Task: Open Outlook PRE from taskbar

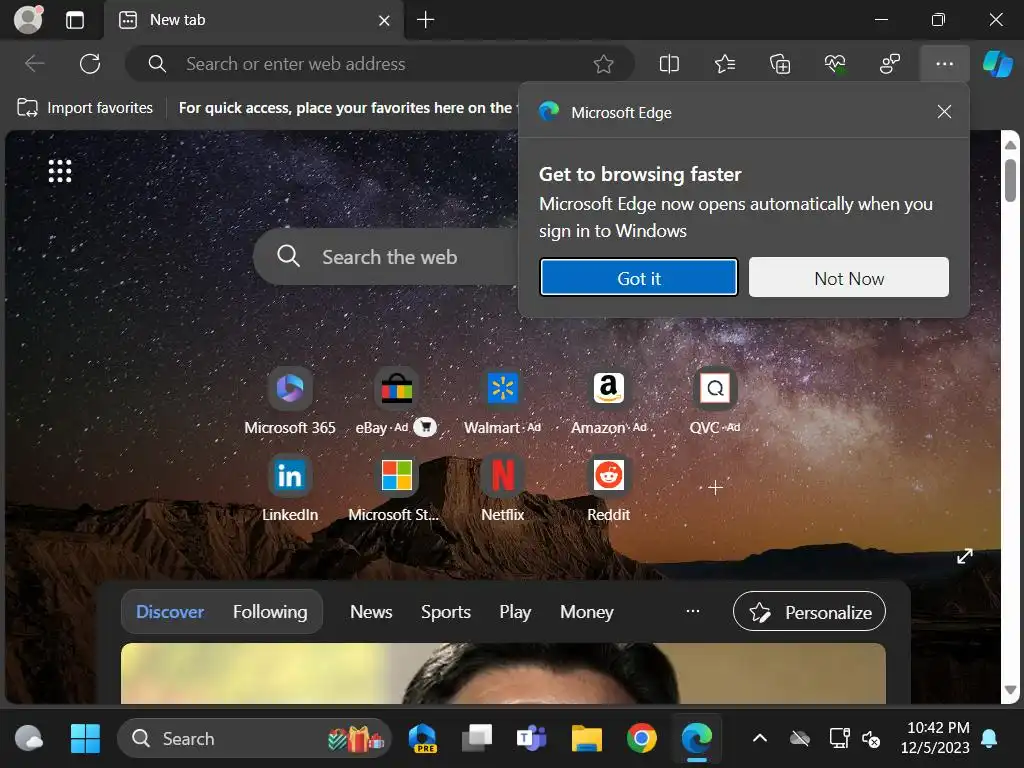Action: (x=423, y=739)
